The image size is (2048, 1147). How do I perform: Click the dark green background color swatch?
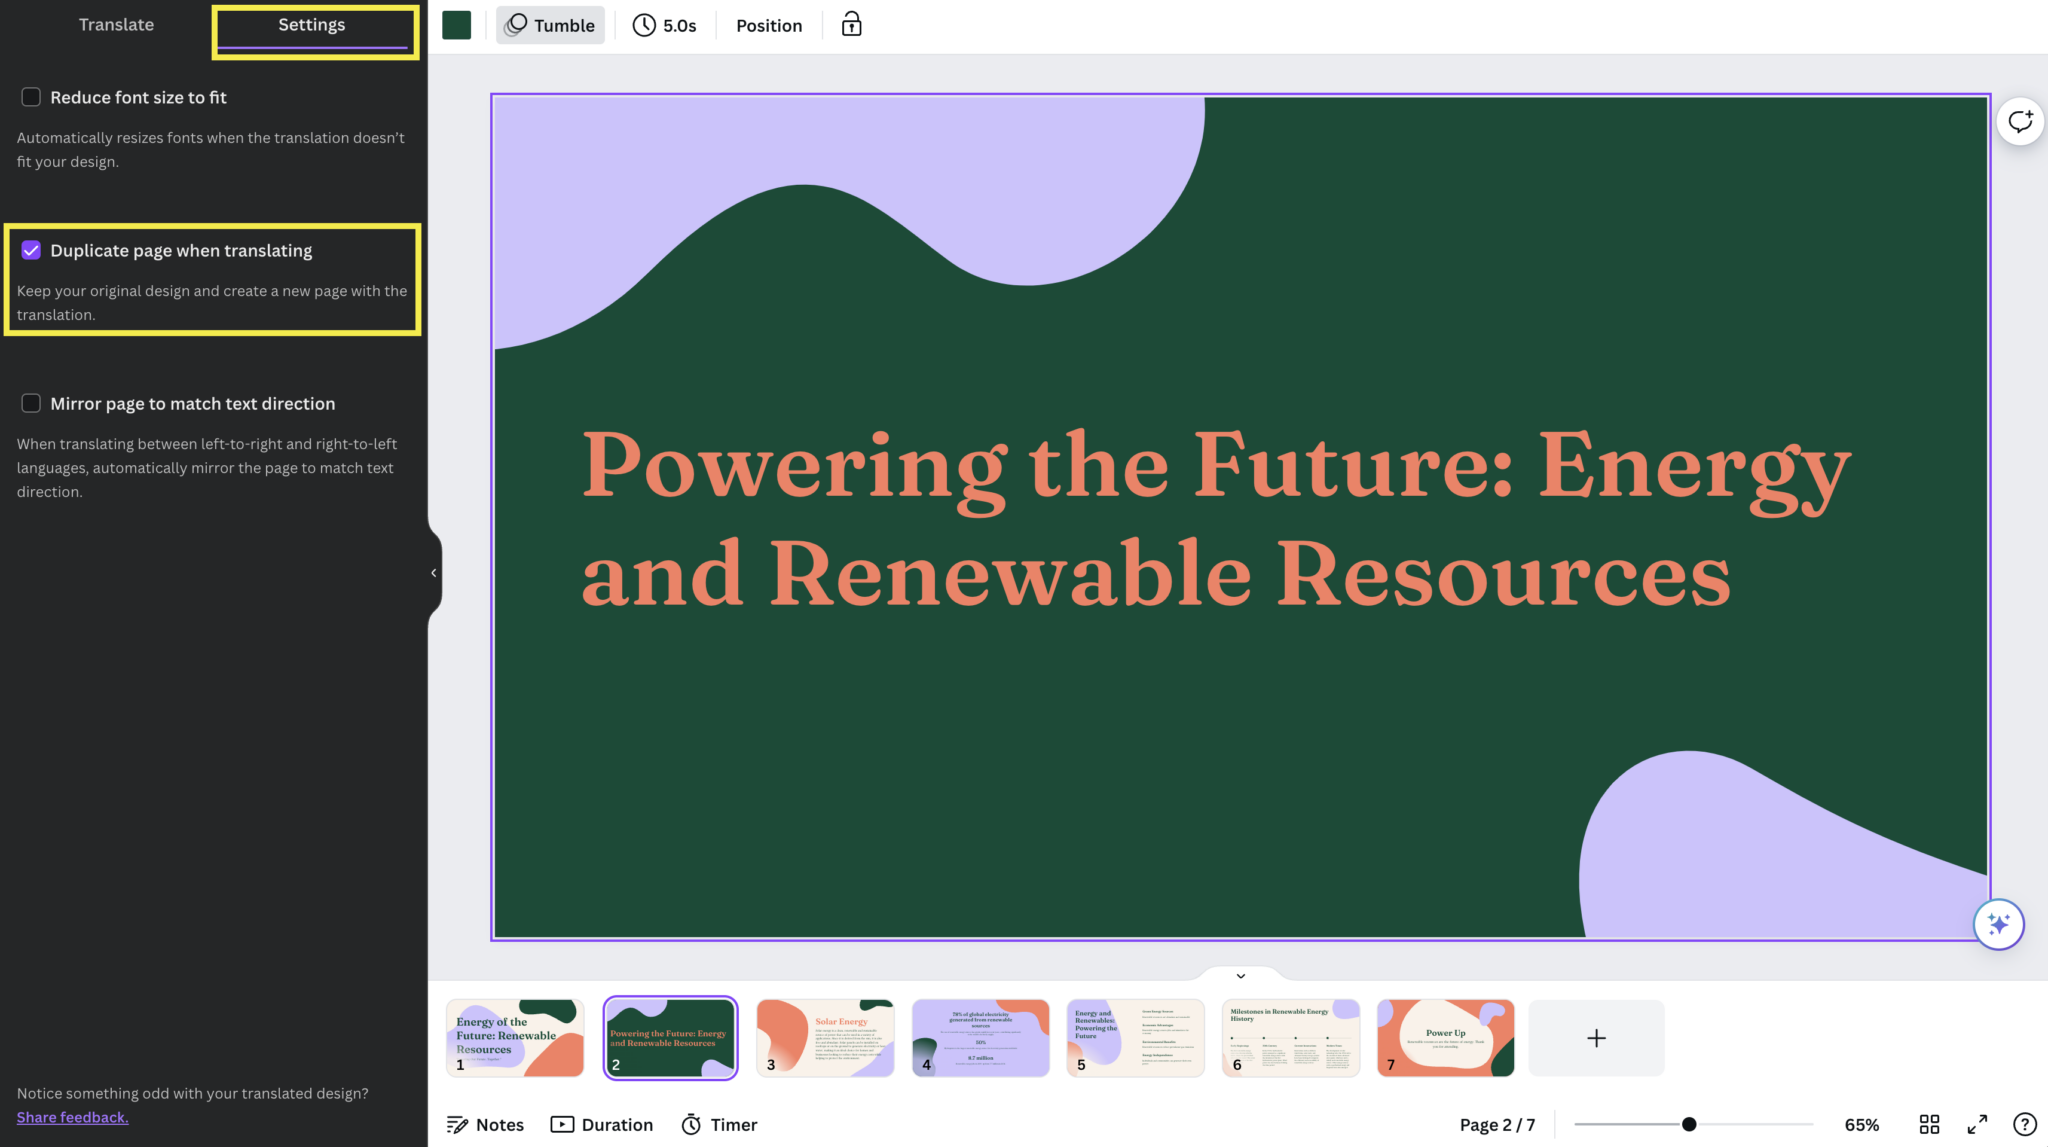tap(456, 25)
